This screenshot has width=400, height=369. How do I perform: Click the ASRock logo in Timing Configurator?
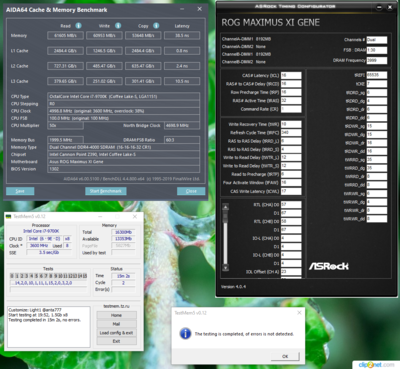click(x=329, y=266)
